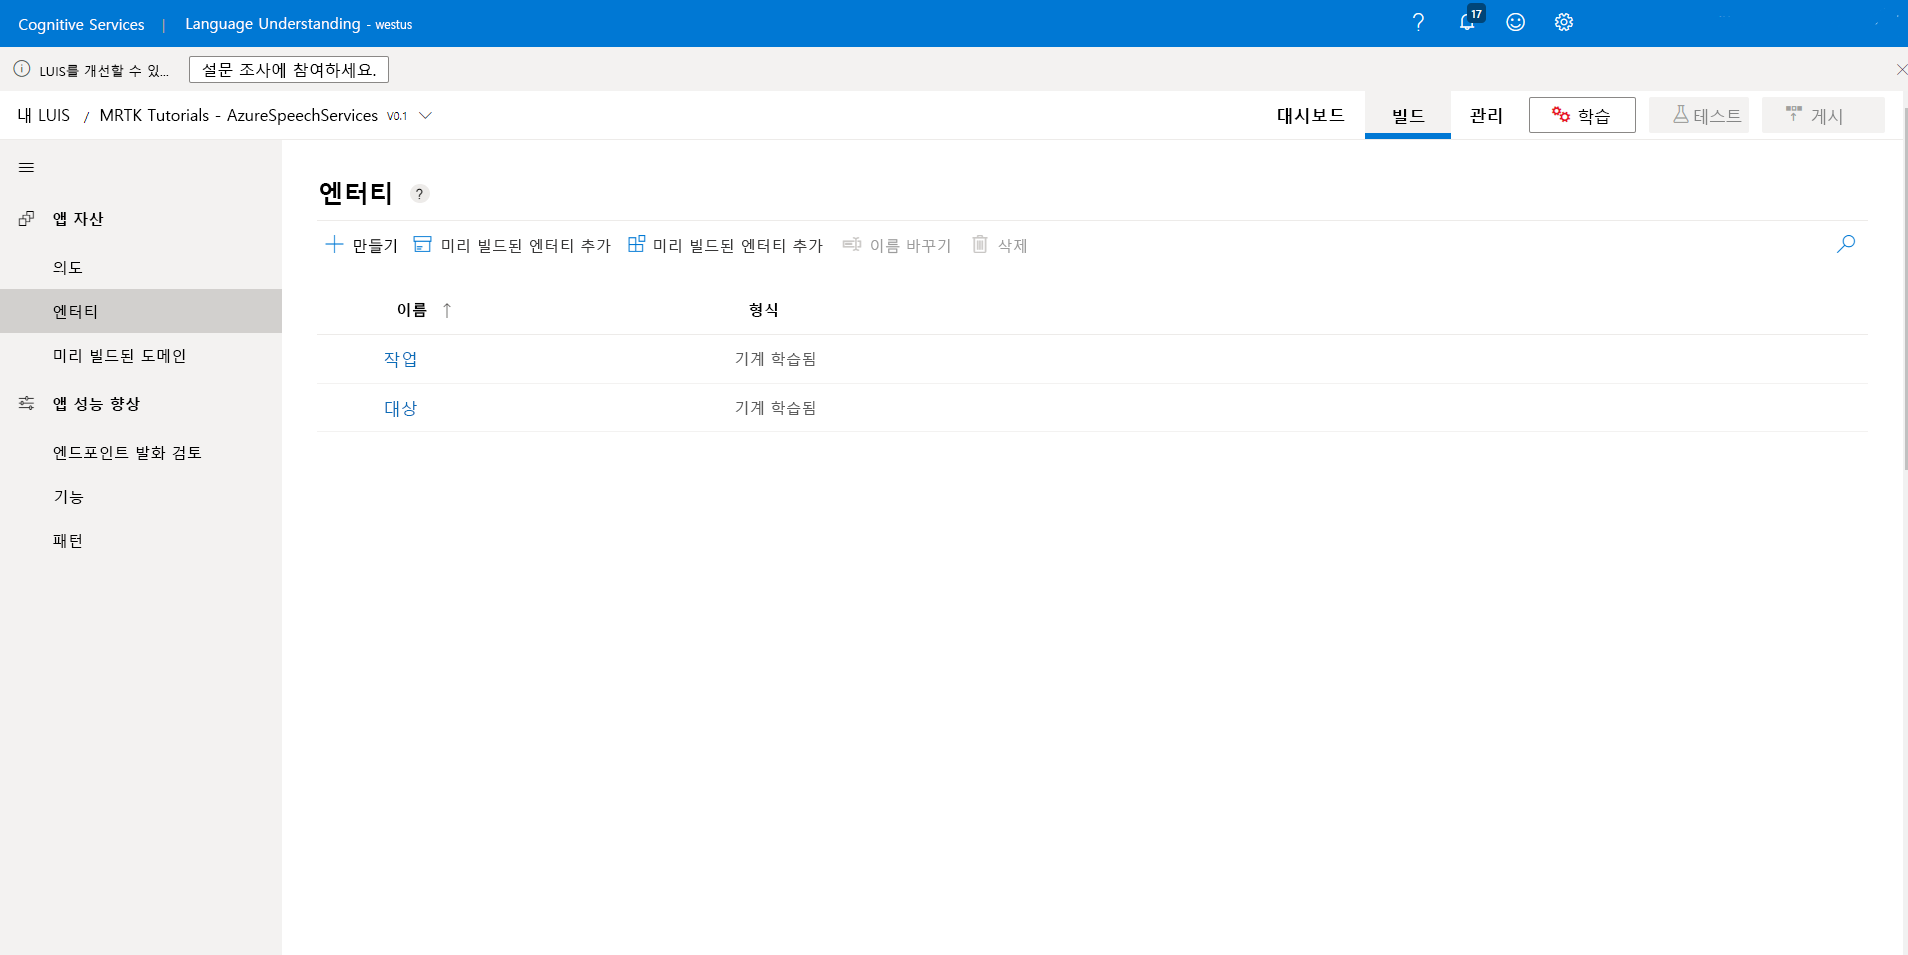Click 기계 학습됨 type in 작업 row
Viewport: 1908px width, 955px height.
[775, 359]
